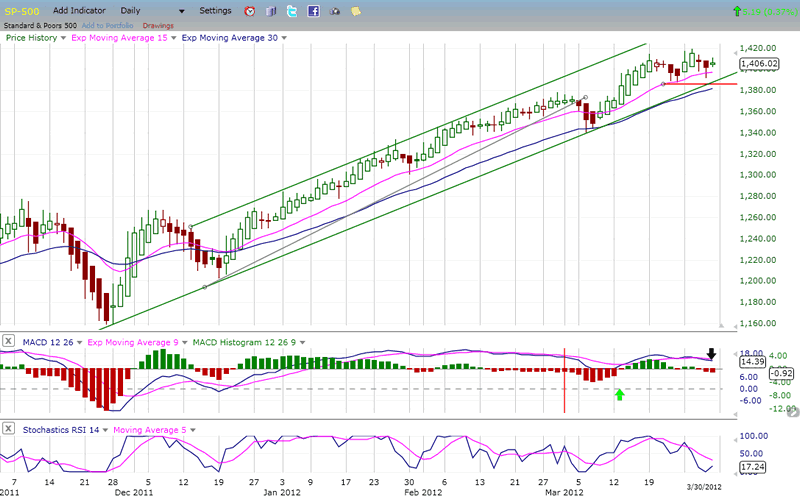Click the Mar 2012 axis label
This screenshot has width=800, height=497.
tap(564, 492)
